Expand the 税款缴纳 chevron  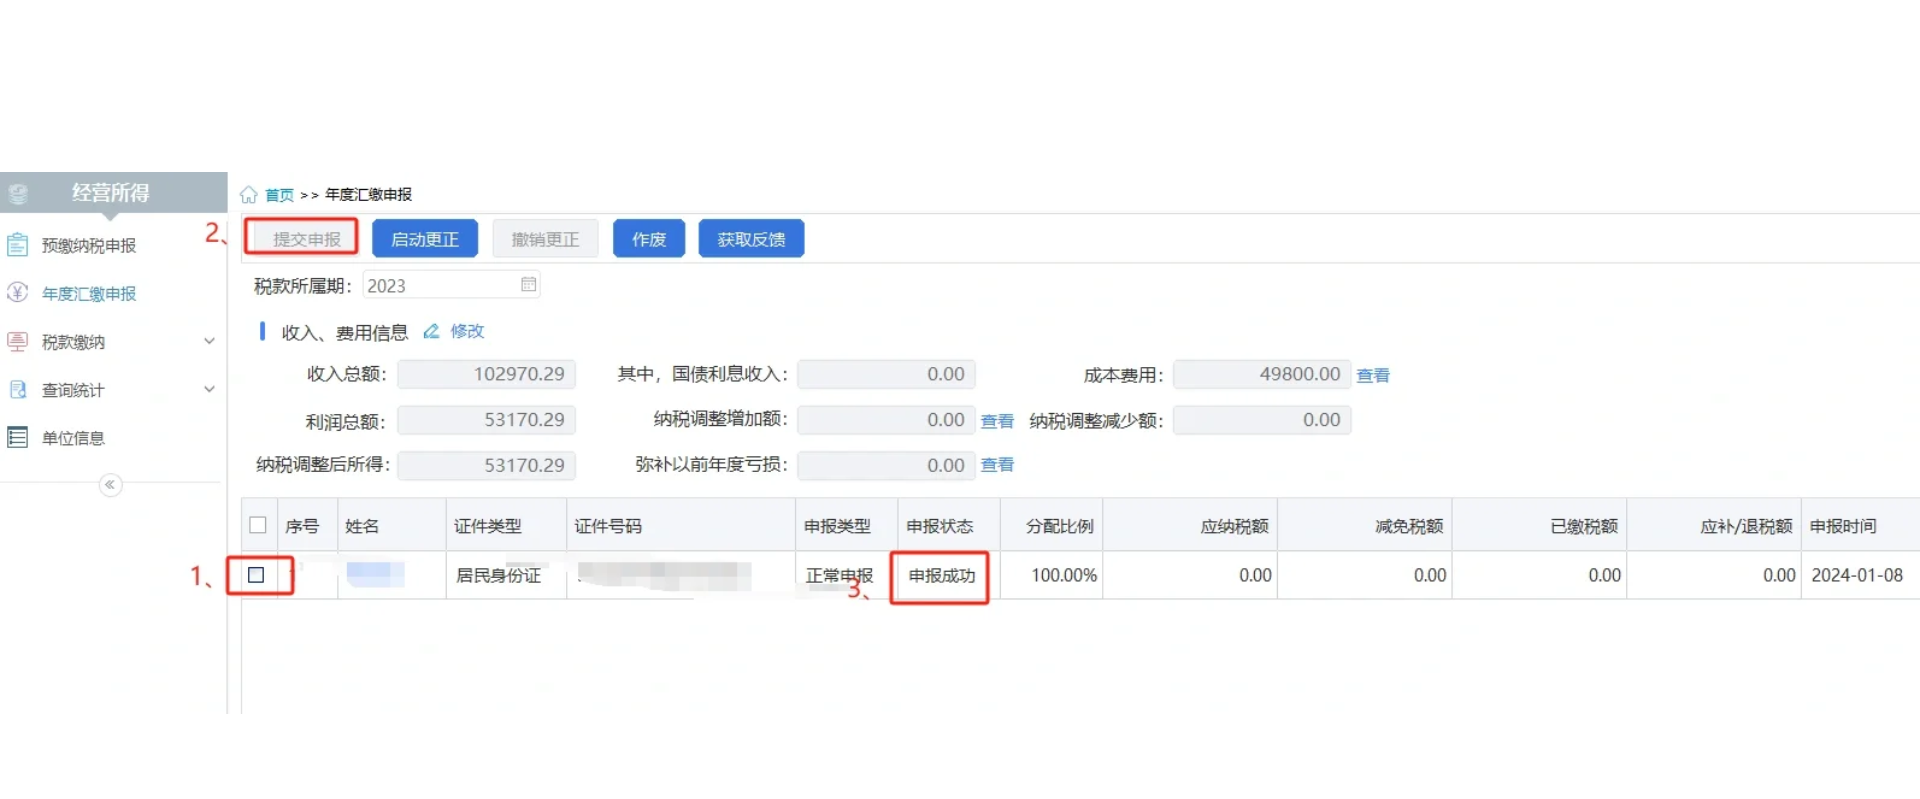tap(209, 341)
